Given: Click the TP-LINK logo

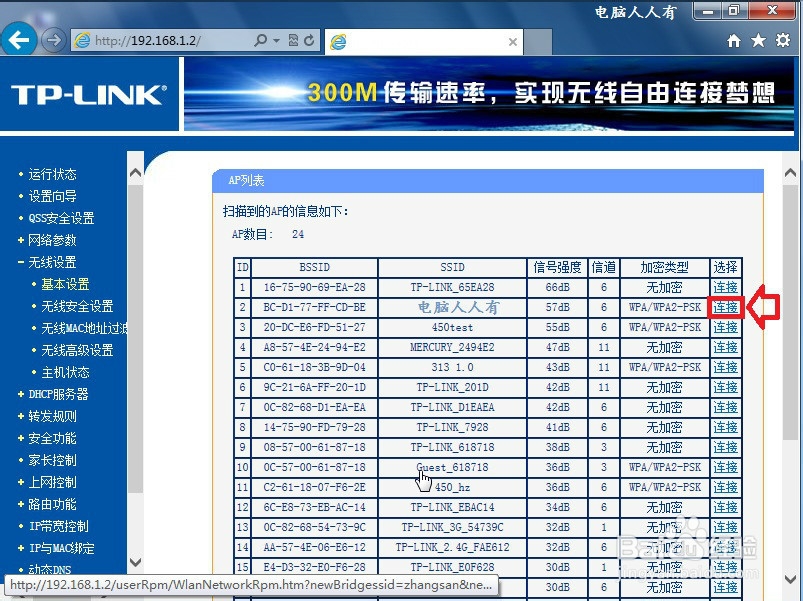Looking at the screenshot, I should pyautogui.click(x=89, y=95).
